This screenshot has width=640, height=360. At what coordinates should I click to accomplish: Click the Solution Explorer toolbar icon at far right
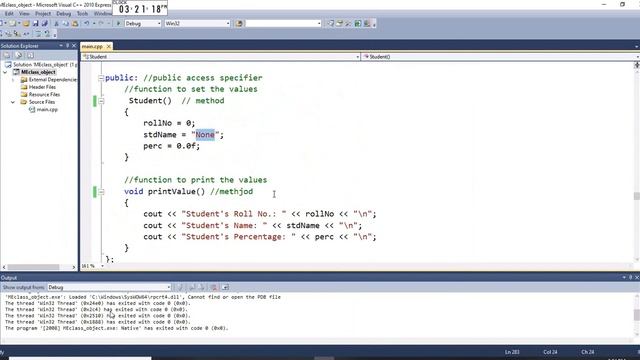[x=330, y=24]
